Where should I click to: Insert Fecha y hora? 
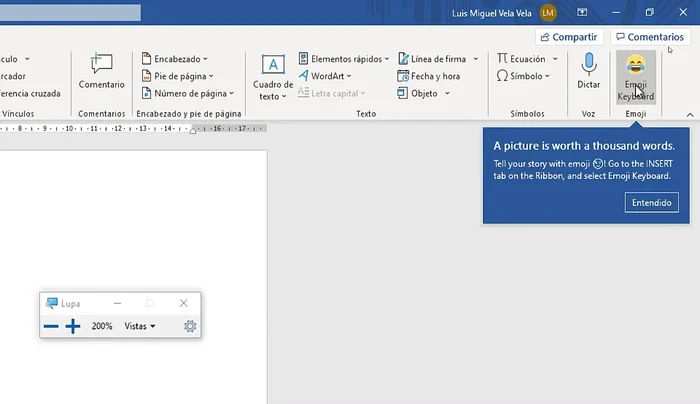(x=429, y=76)
